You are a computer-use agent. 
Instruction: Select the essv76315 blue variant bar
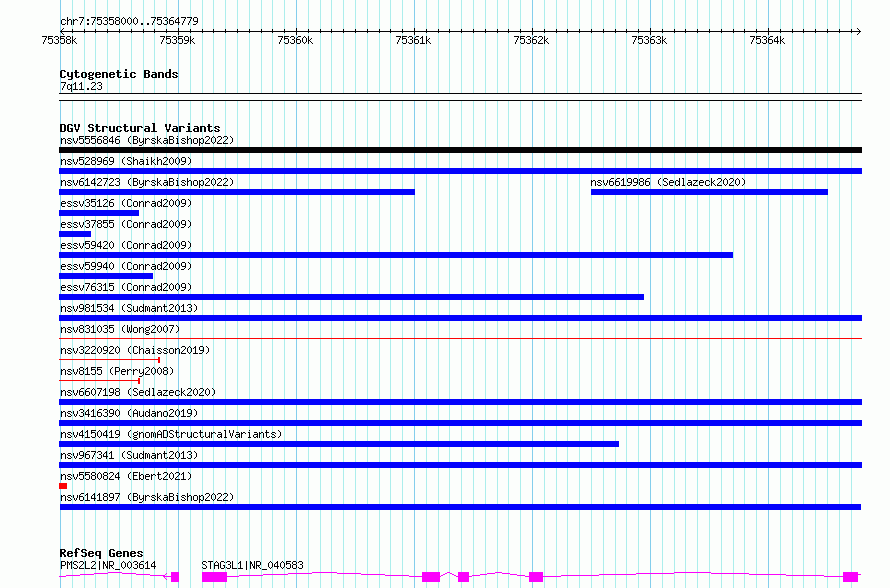[x=351, y=297]
